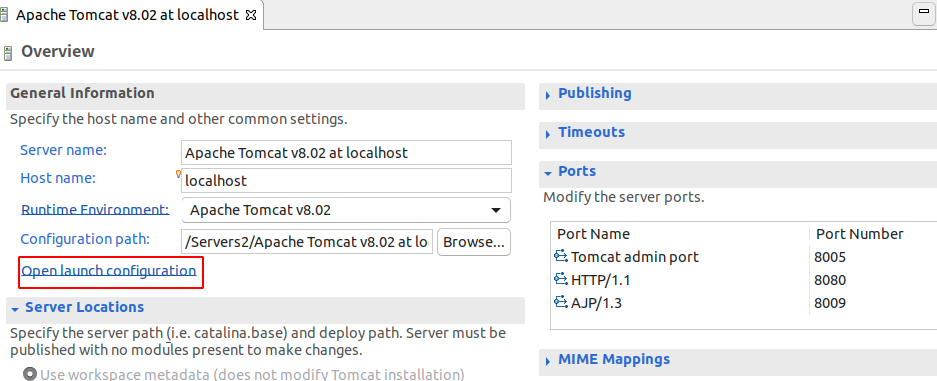Click the server icon beside Overview heading
This screenshot has width=937, height=381.
pyautogui.click(x=7, y=53)
